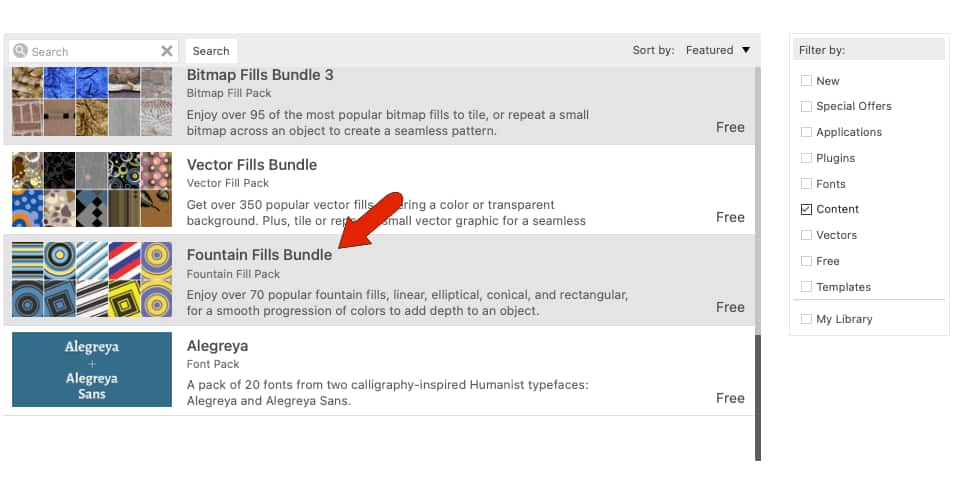The image size is (959, 481).
Task: Click the magnifier icon in search field
Action: 20,51
